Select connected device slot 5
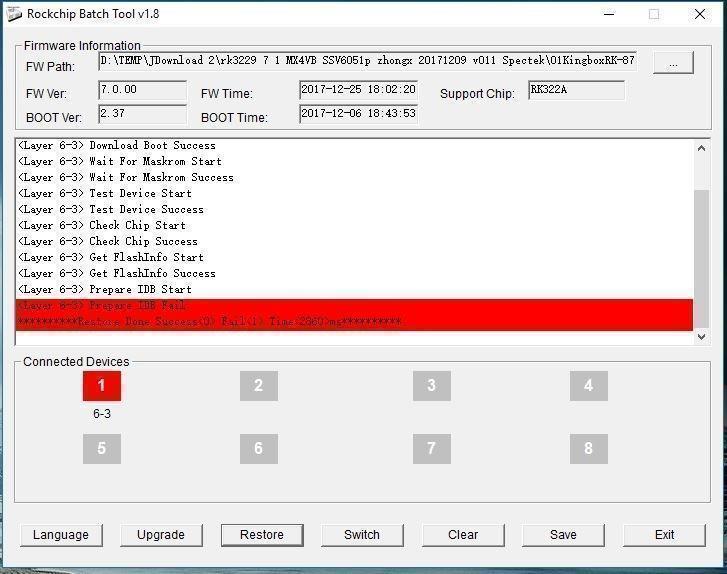 (x=102, y=448)
